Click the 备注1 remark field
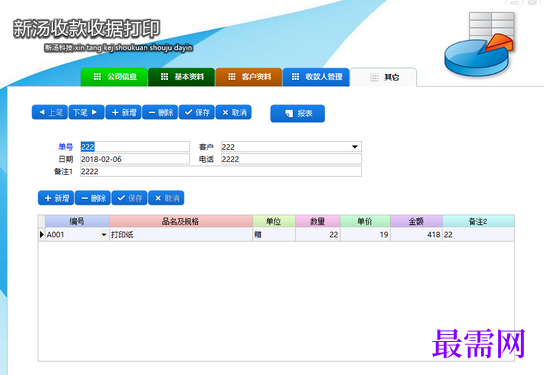 (221, 171)
